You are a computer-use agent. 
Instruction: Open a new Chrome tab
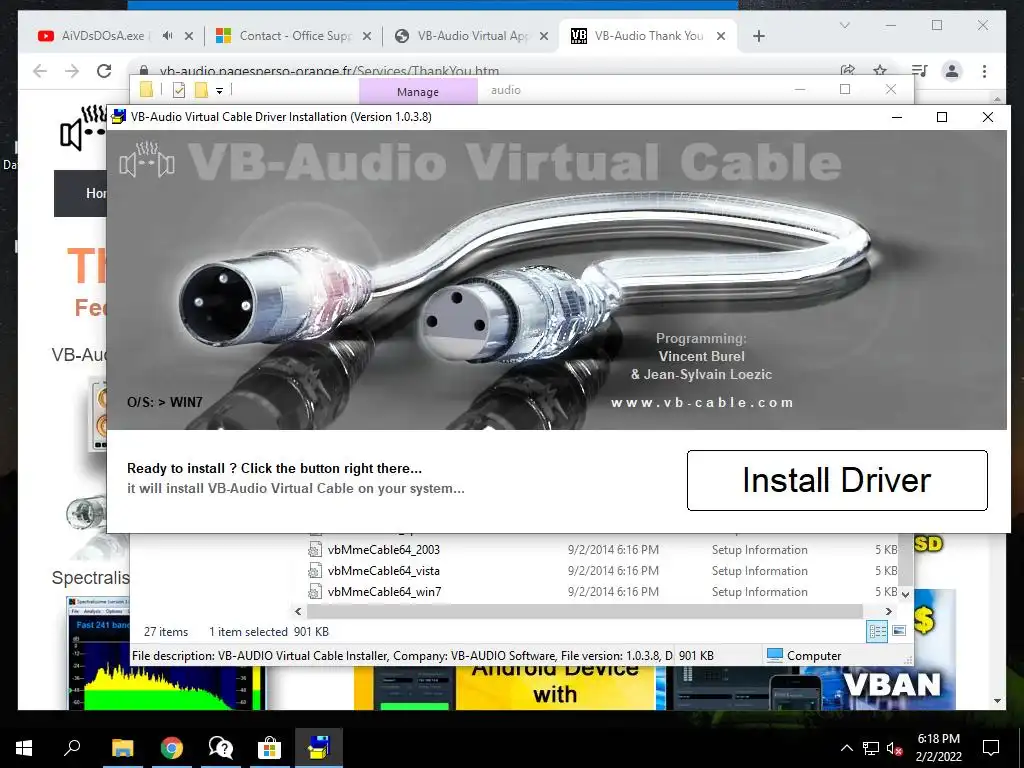[758, 36]
